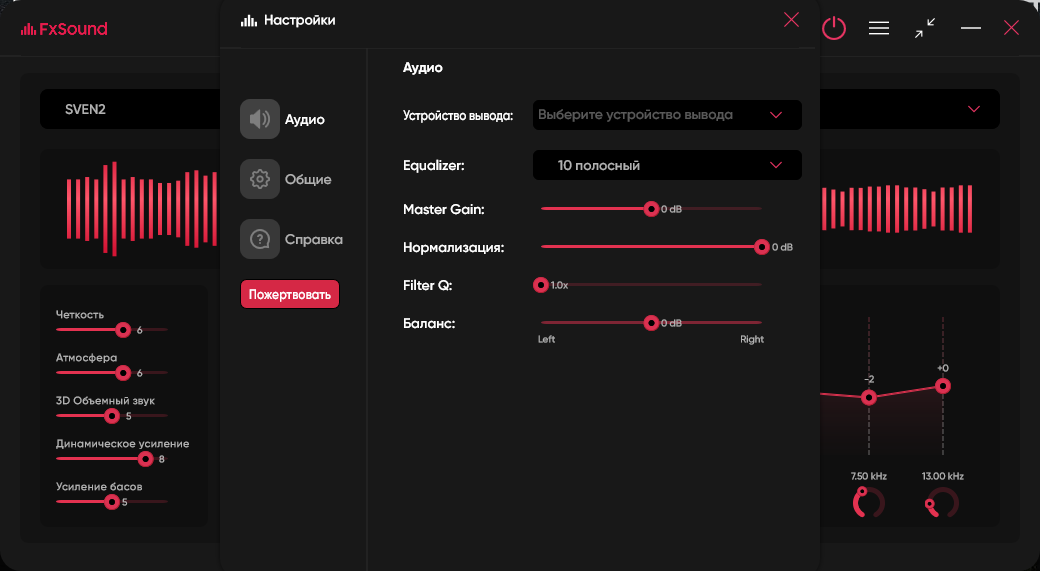Close the Настройки settings dialog
The image size is (1040, 571).
791,20
